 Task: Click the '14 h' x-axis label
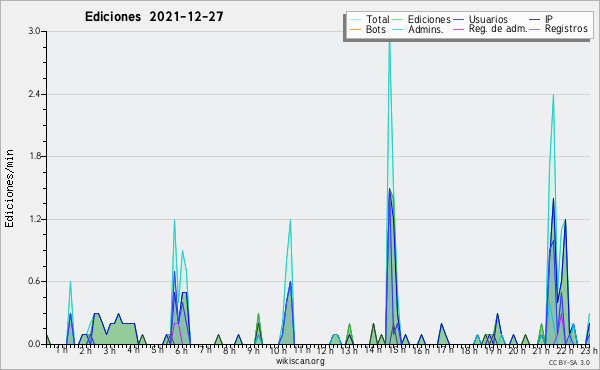[x=373, y=350]
